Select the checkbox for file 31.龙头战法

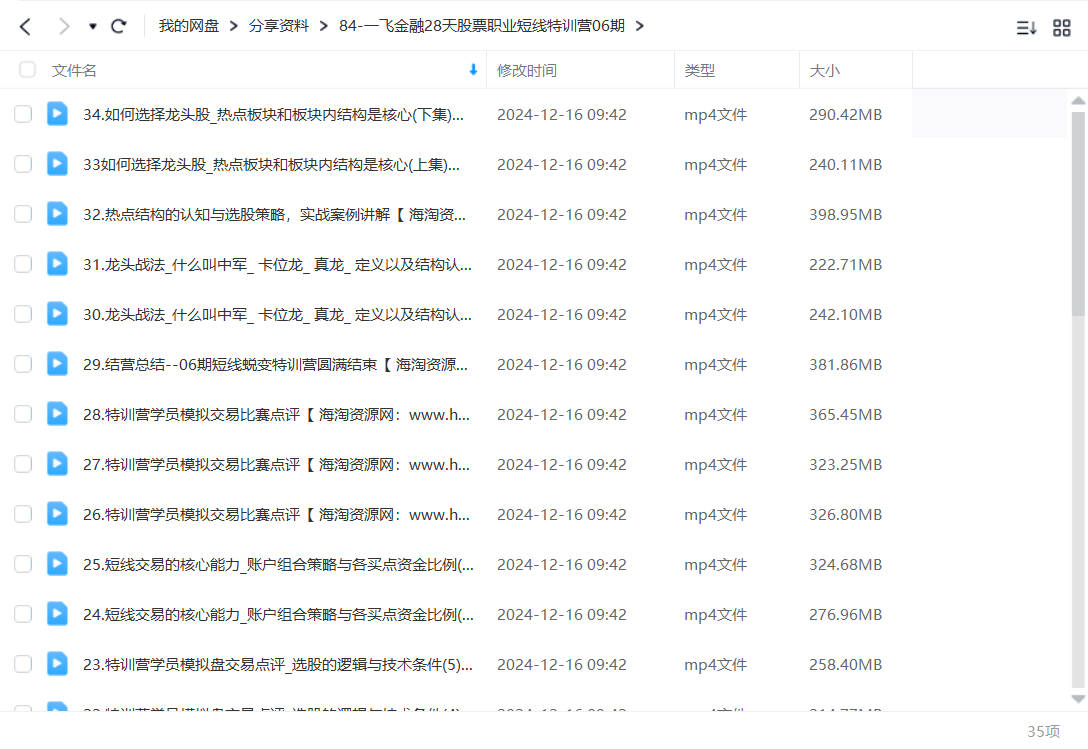tap(23, 264)
